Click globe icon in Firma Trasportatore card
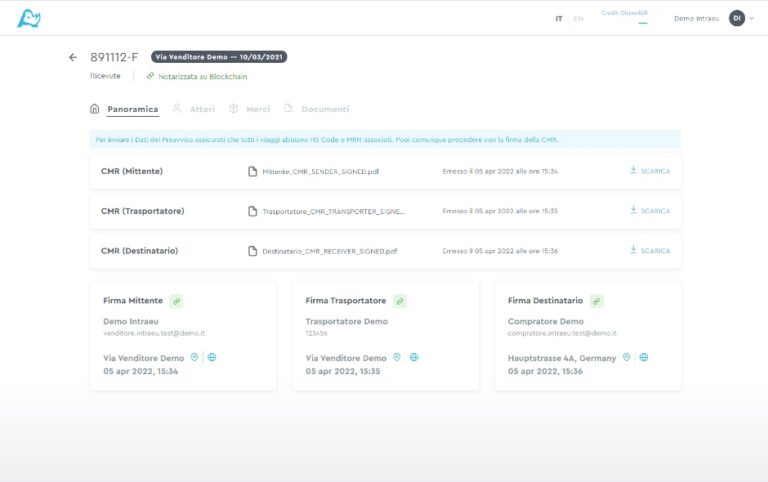The image size is (768, 482). pos(414,357)
